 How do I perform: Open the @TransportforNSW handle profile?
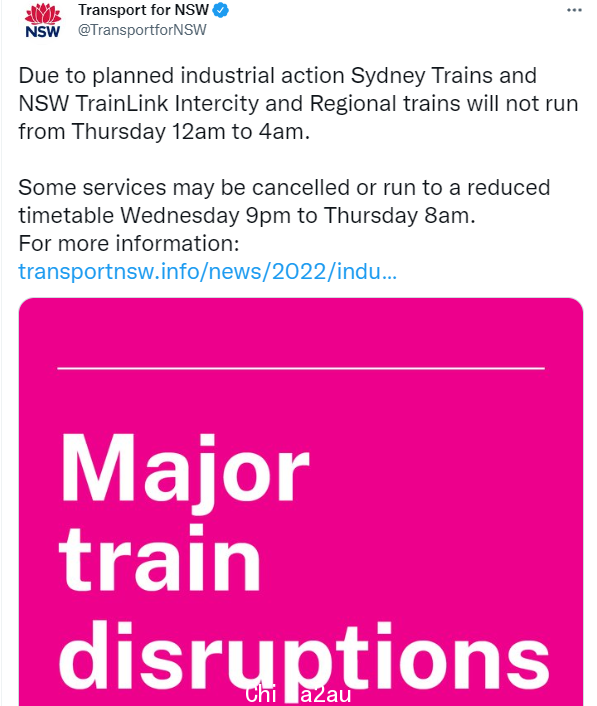[x=142, y=30]
